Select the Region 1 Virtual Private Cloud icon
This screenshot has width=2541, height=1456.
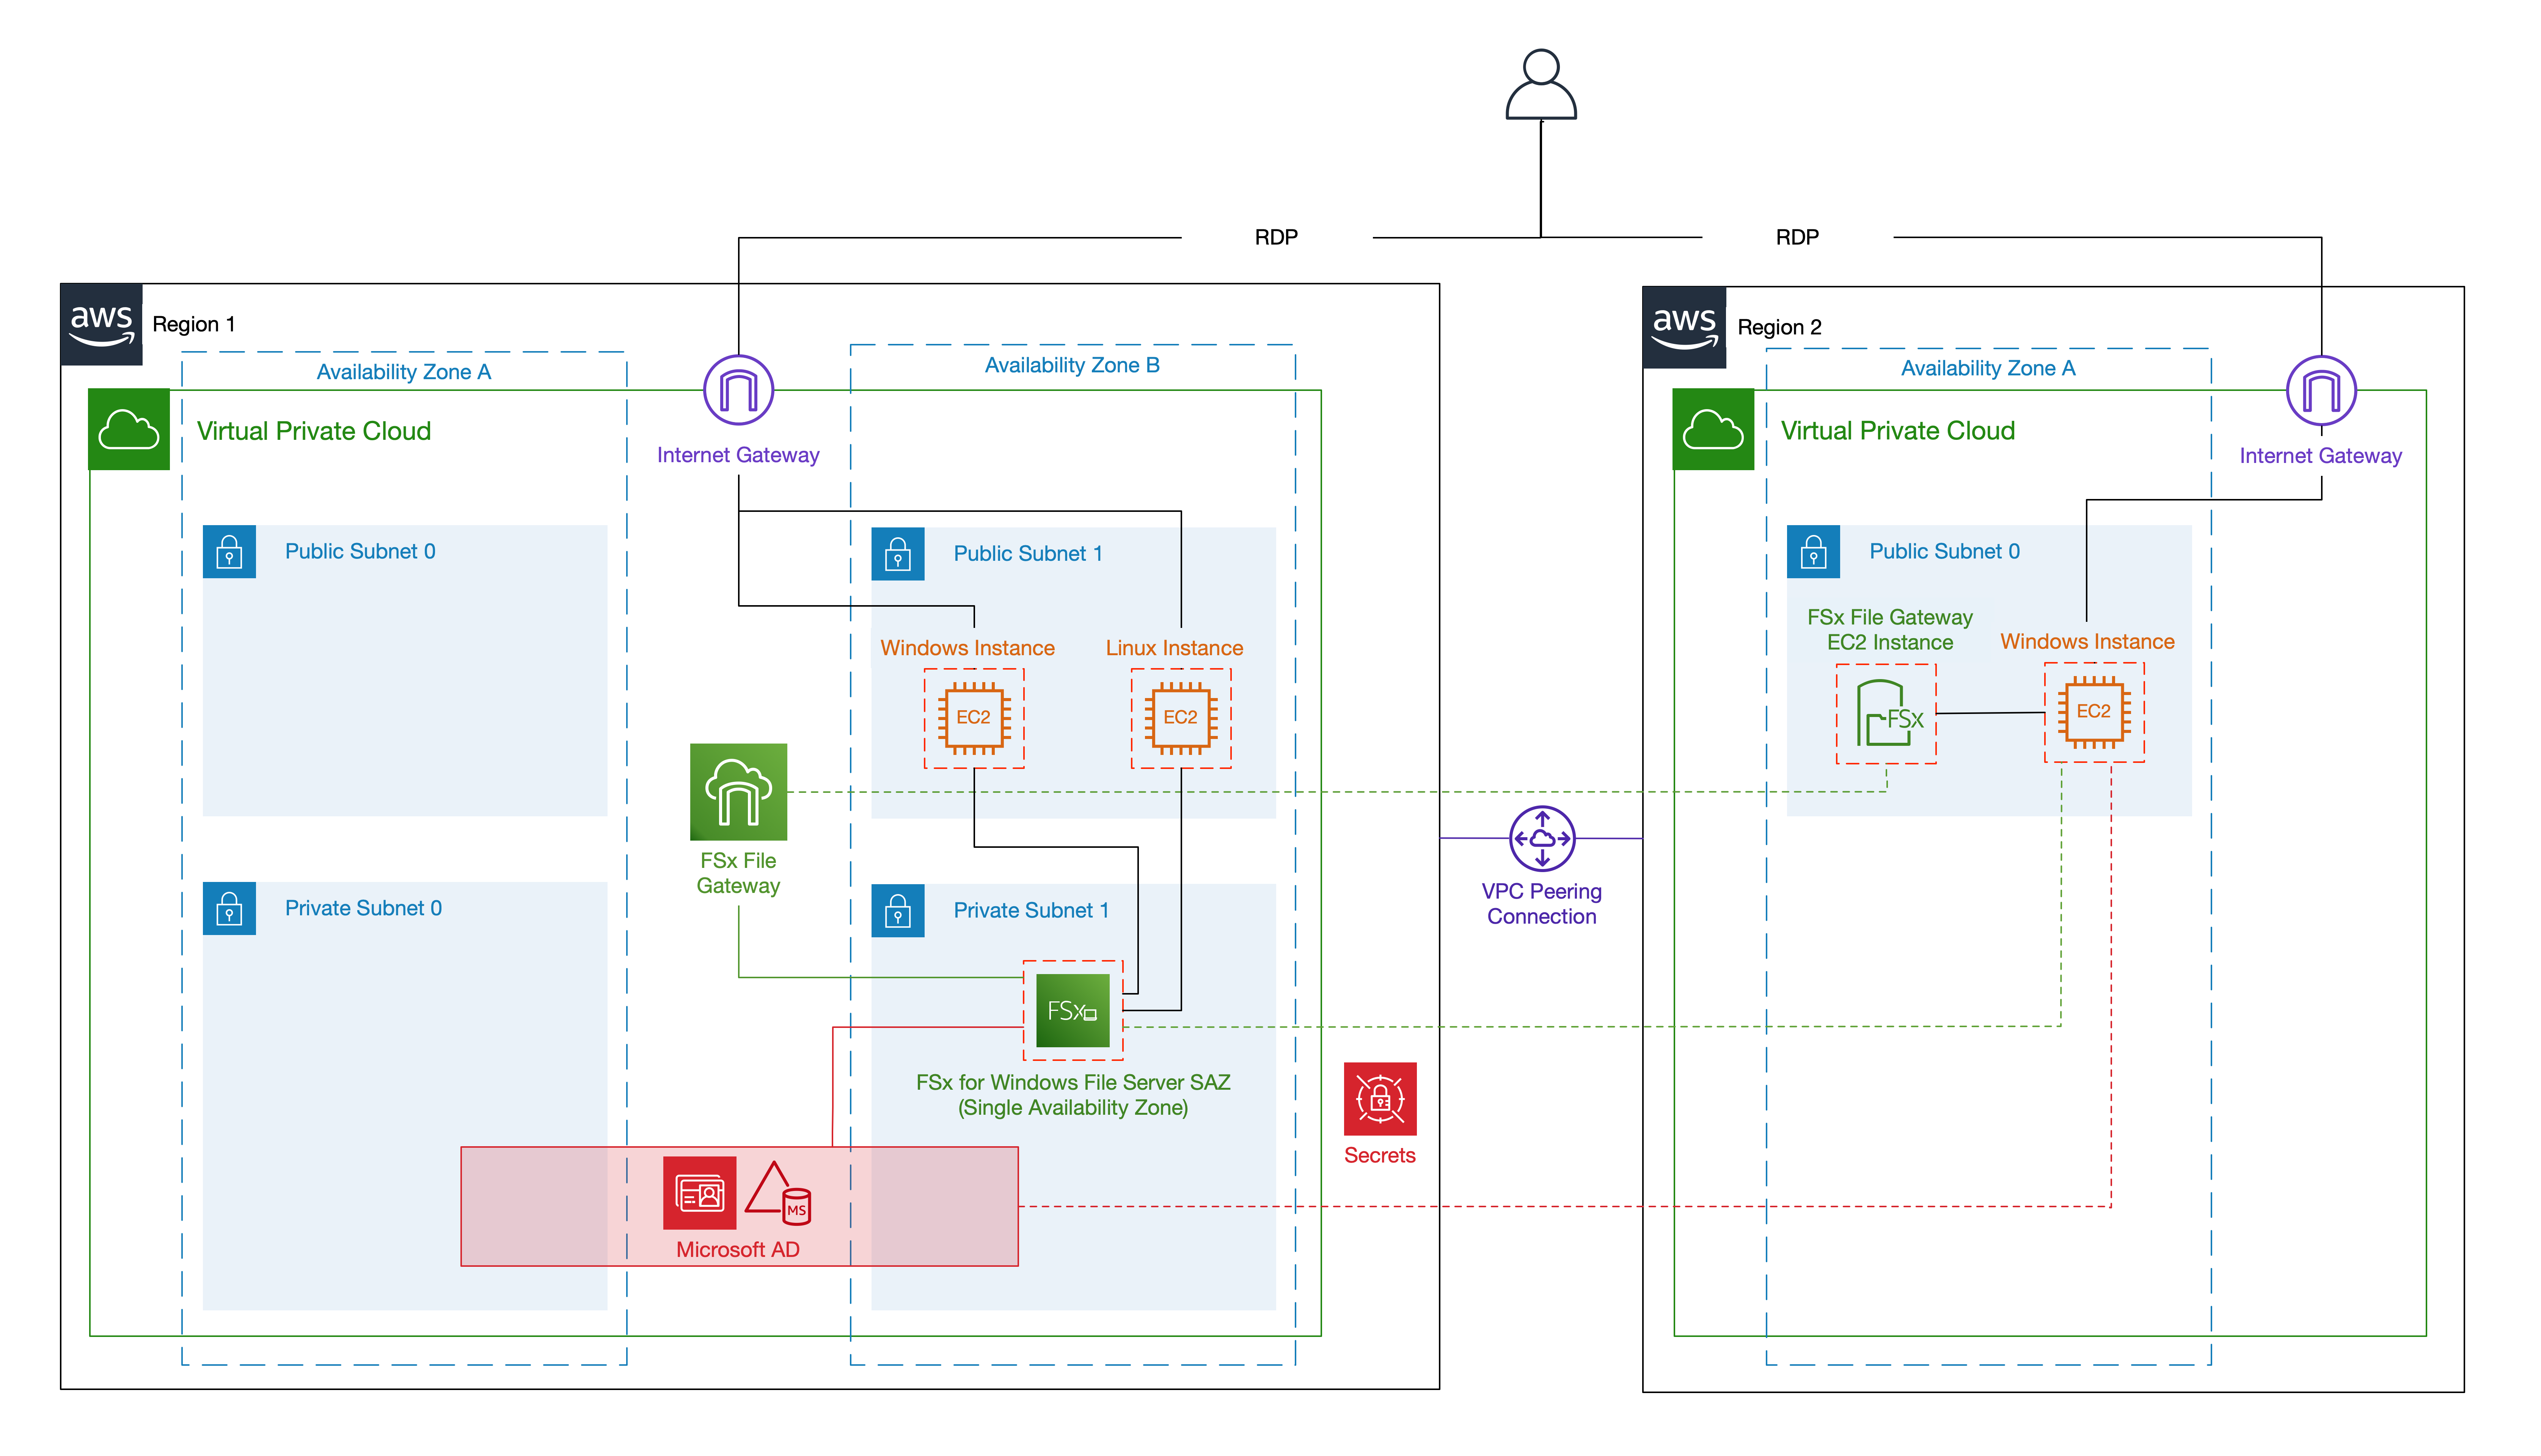coord(129,429)
